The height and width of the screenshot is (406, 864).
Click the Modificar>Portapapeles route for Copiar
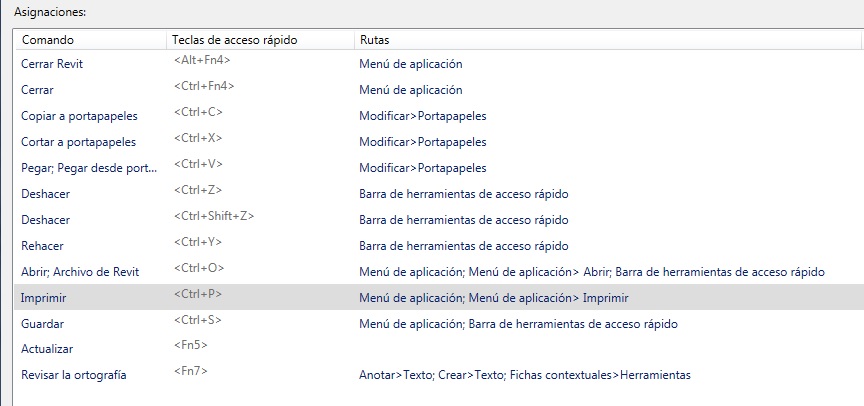423,116
